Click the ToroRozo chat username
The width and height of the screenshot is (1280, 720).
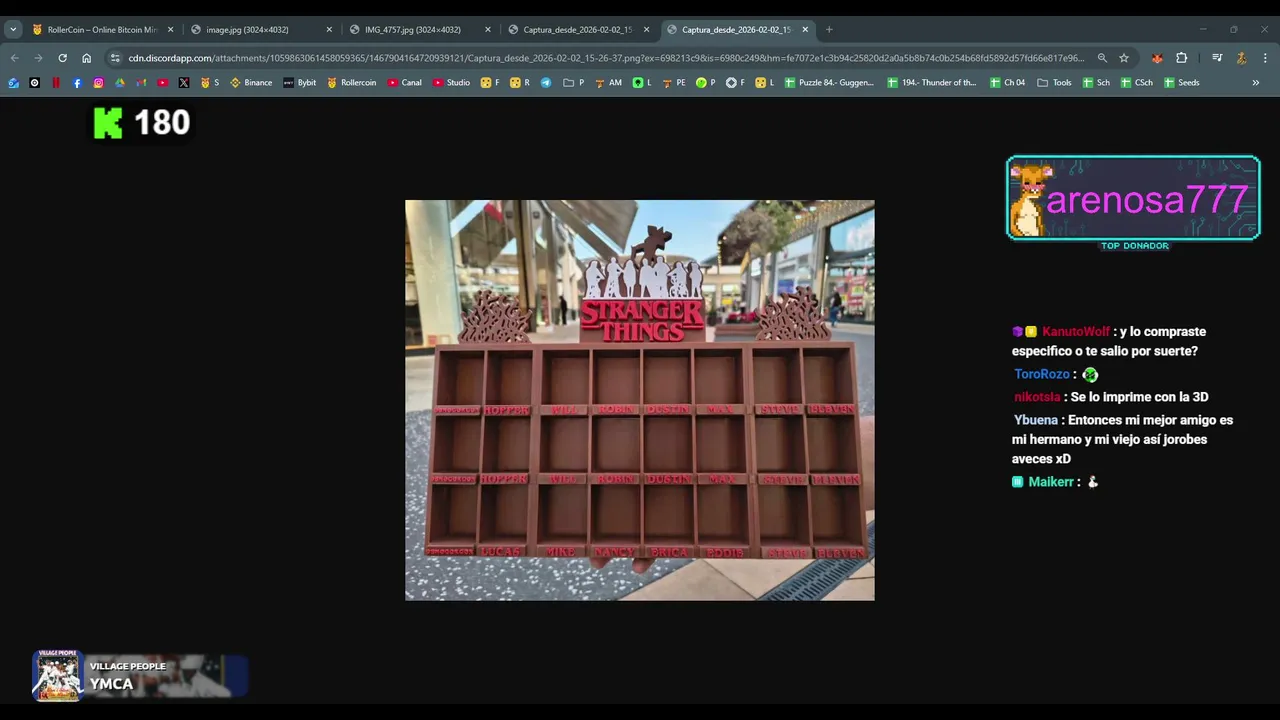click(x=1042, y=374)
